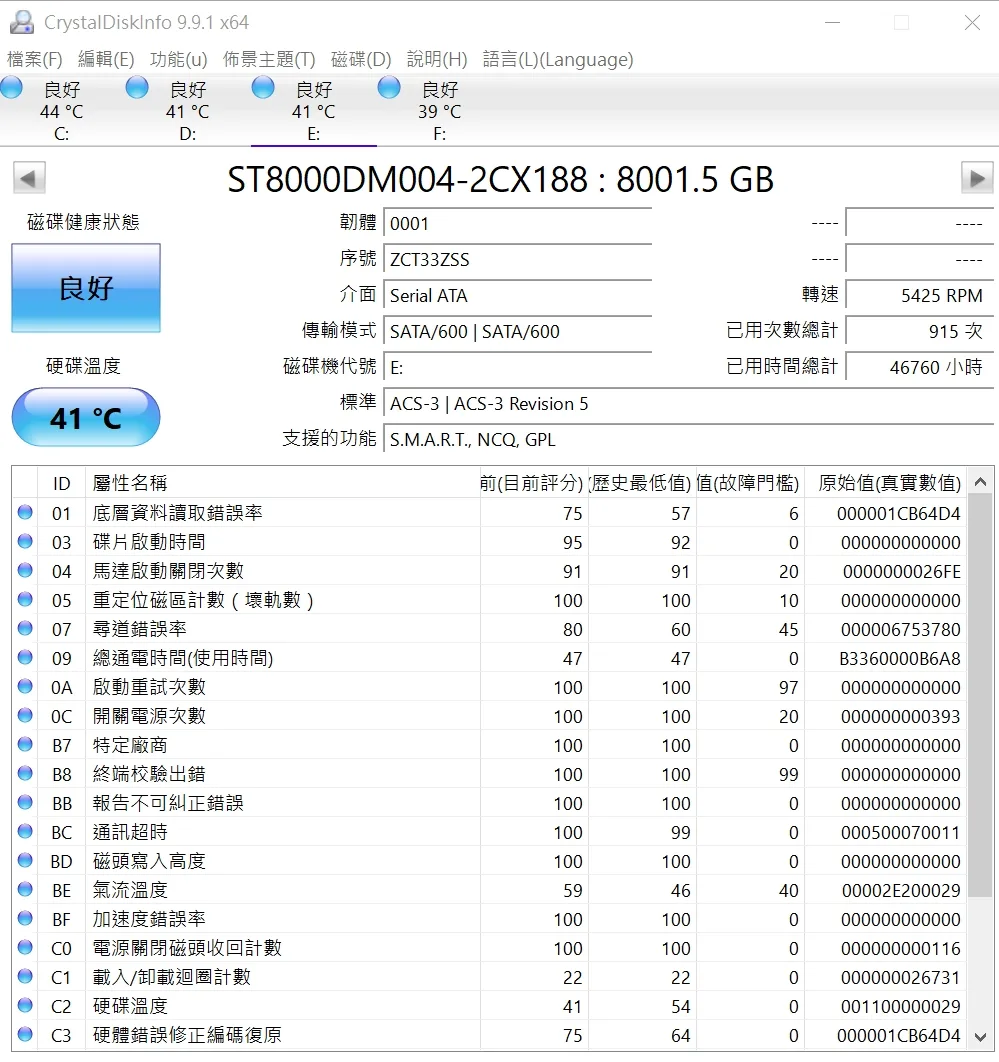Screen dimensions: 999x1062
Task: Select the 尋道錯誤率 attribute row
Action: click(x=490, y=629)
